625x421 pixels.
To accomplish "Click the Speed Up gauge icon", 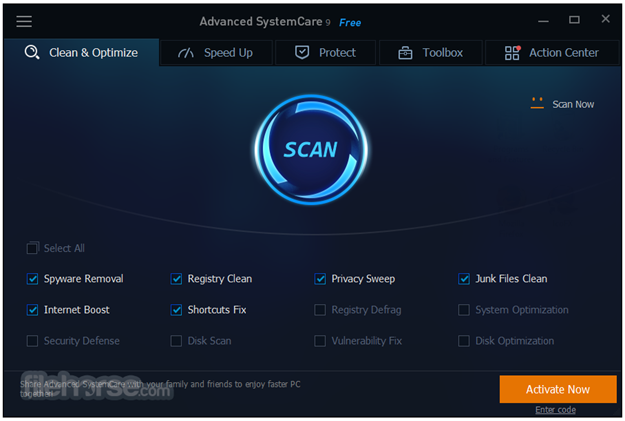I will point(185,53).
